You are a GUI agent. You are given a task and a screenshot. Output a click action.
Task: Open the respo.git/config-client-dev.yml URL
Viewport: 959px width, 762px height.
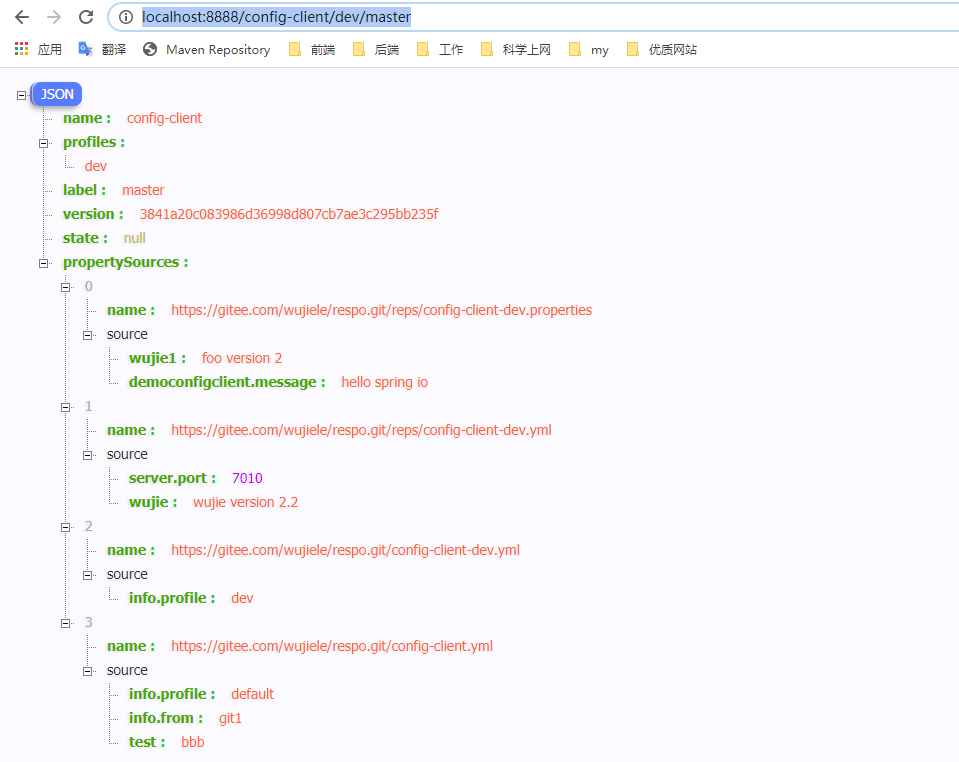[x=346, y=550]
